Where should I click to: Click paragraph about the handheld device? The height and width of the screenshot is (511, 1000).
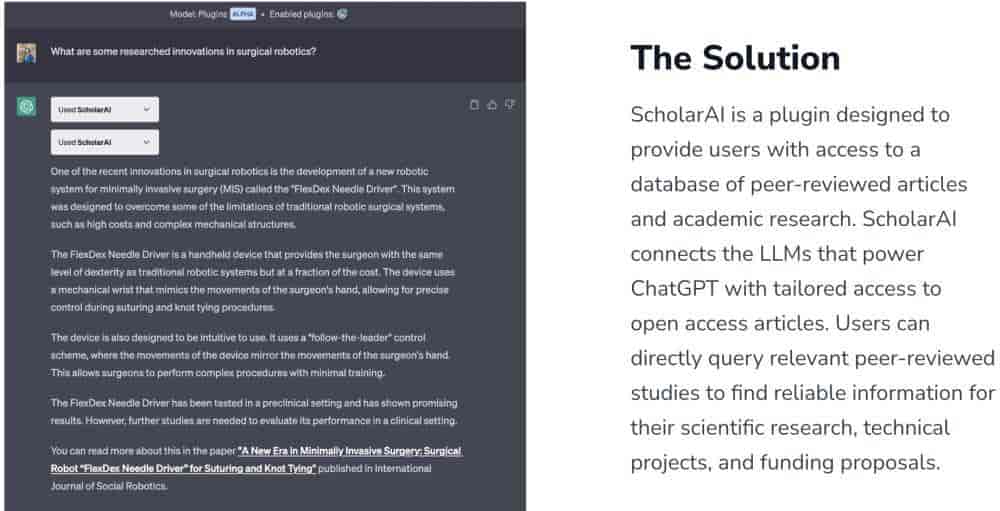pos(250,281)
